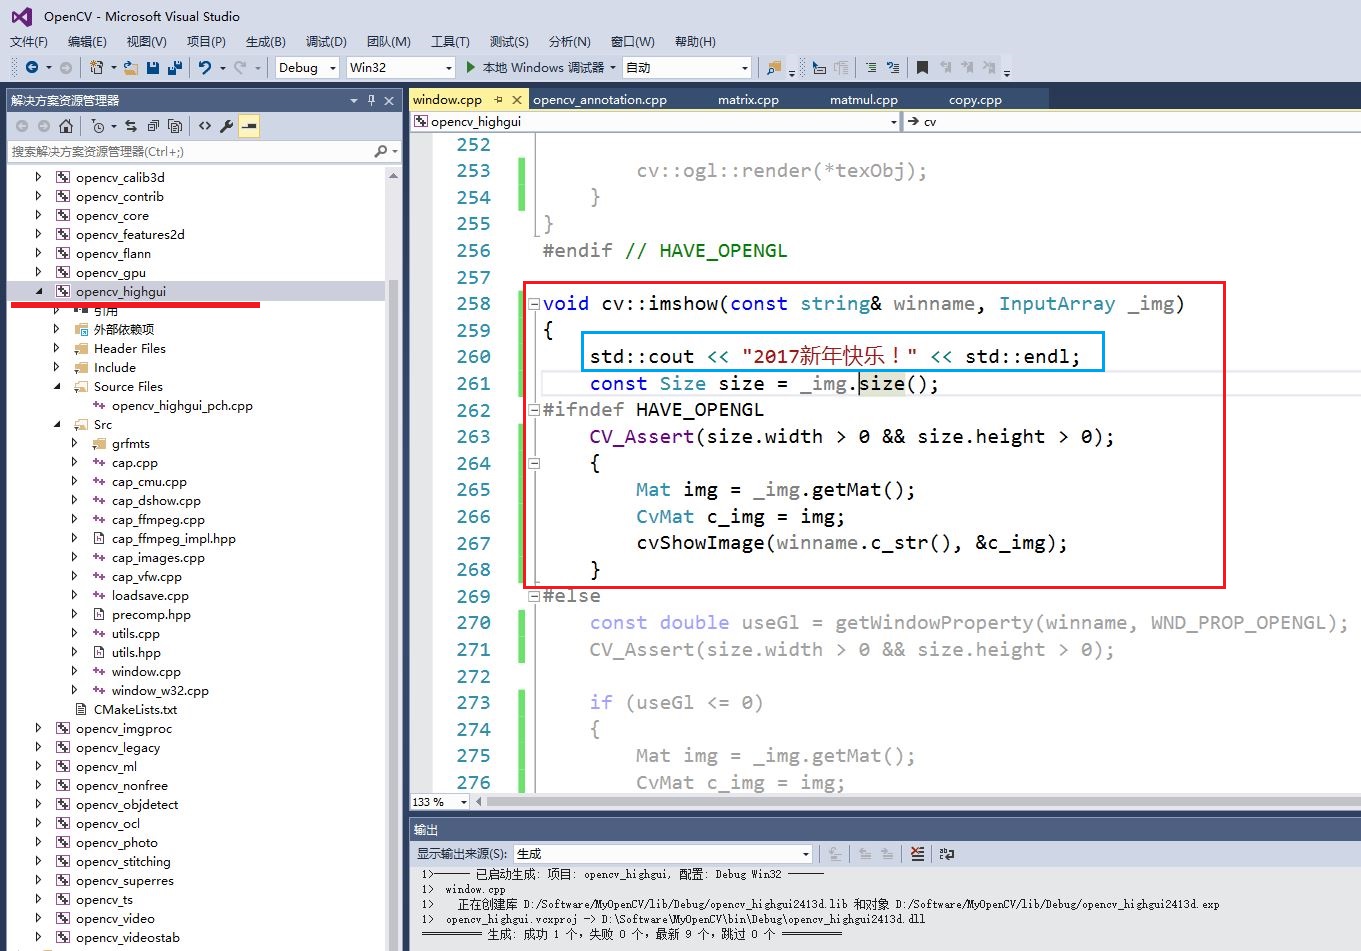The height and width of the screenshot is (951, 1361).
Task: Open the 工具(T) tools menu
Action: (450, 41)
